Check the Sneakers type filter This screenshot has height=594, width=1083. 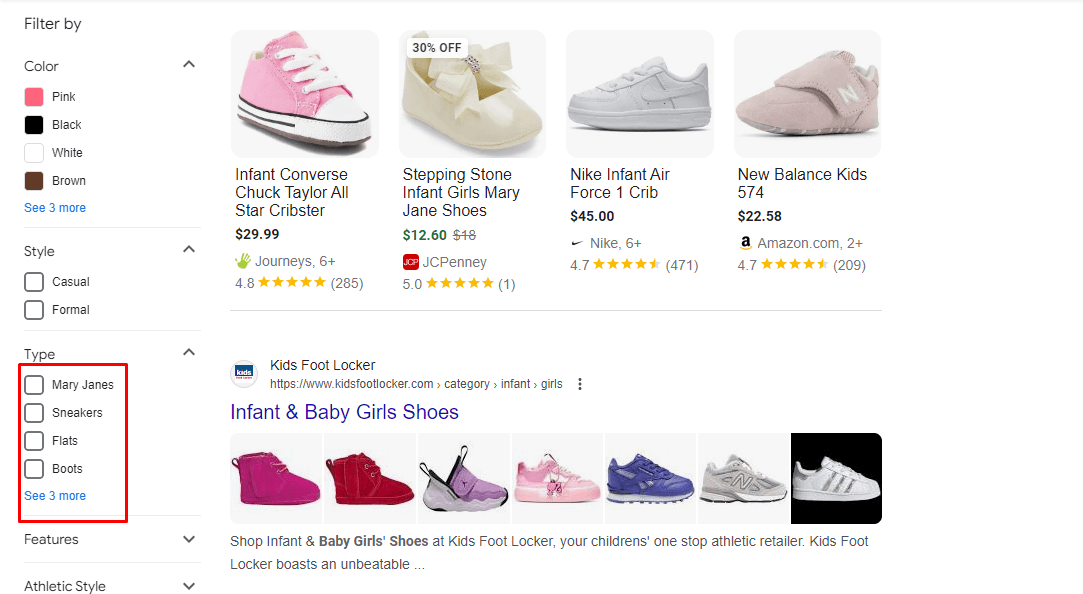[x=35, y=412]
